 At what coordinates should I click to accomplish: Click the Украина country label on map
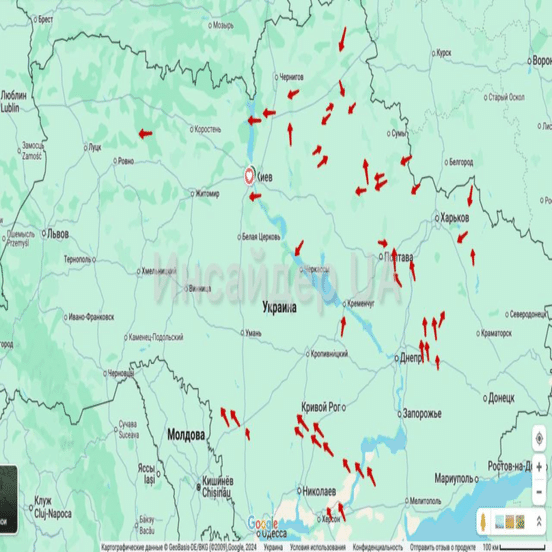point(280,308)
